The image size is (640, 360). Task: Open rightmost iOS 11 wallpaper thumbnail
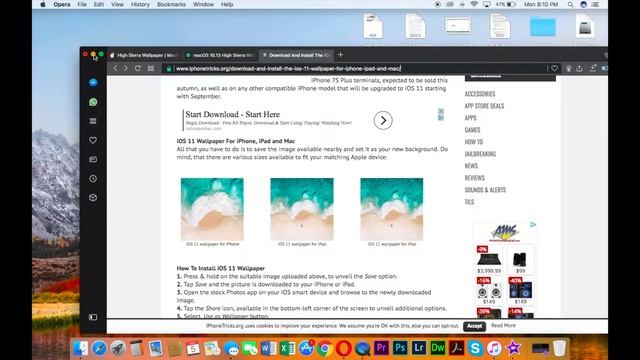(391, 209)
